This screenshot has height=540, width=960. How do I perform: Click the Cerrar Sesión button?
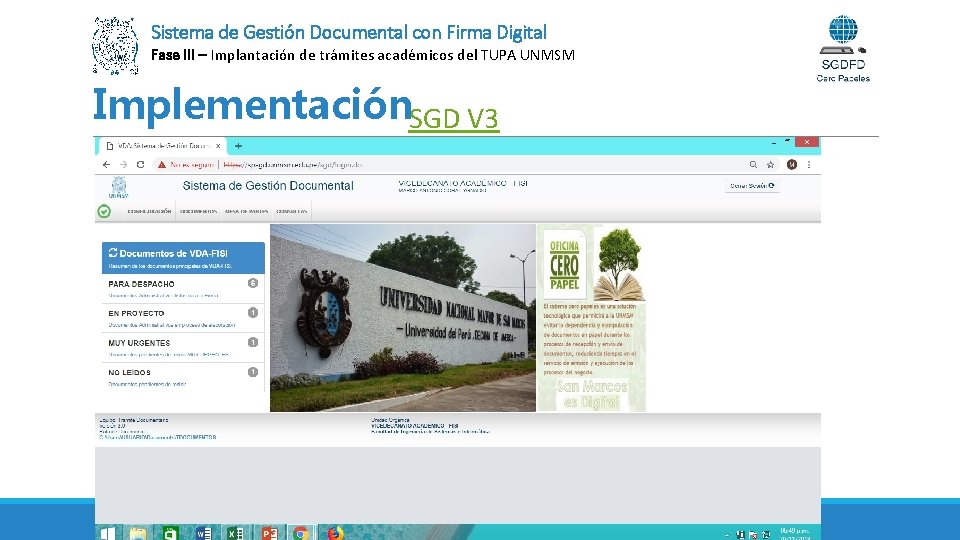(752, 186)
